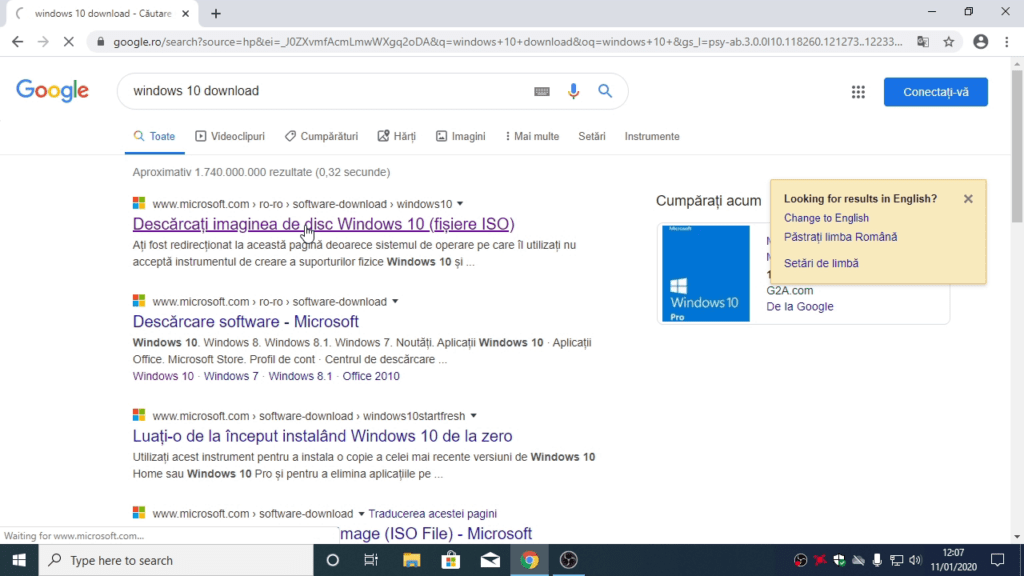Viewport: 1024px width, 576px height.
Task: Open the Chrome profile avatar menu
Action: (x=980, y=42)
